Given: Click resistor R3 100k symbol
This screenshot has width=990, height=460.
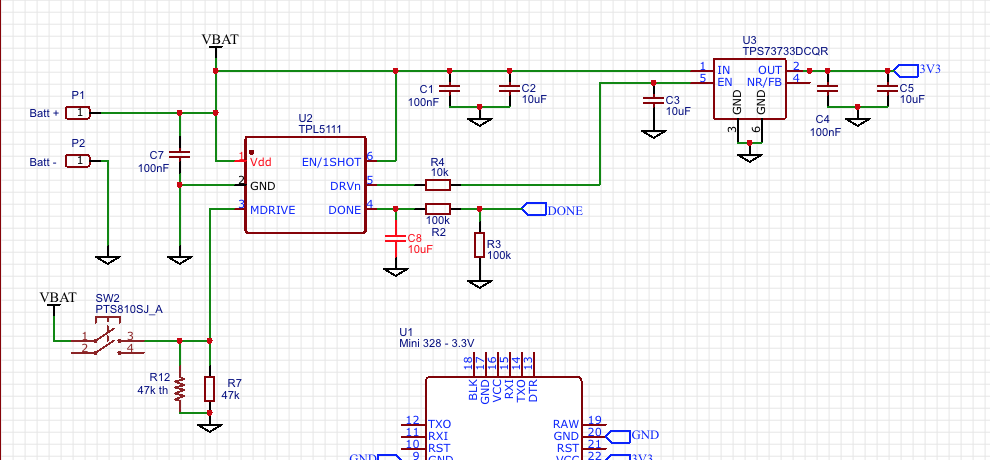Looking at the screenshot, I should (479, 245).
